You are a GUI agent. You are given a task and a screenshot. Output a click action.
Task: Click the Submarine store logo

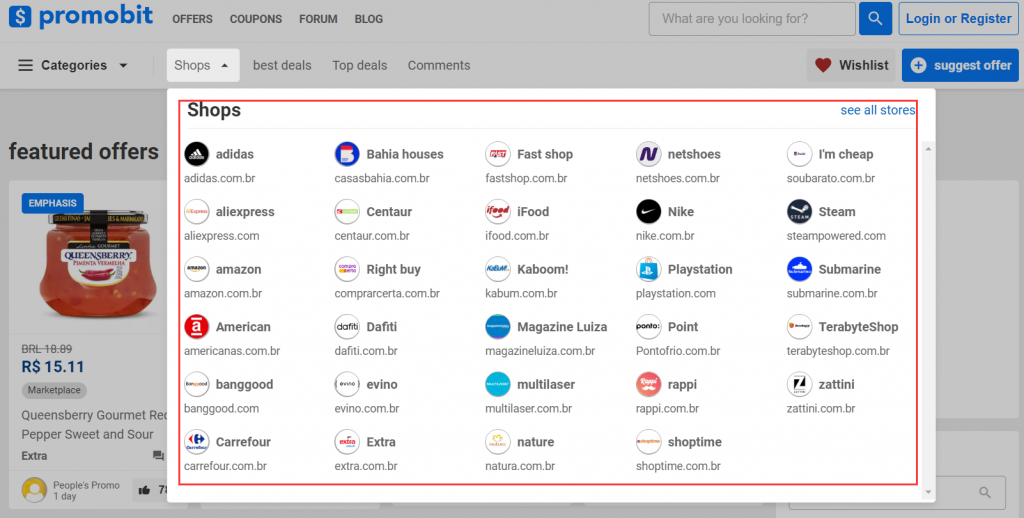[x=799, y=269]
